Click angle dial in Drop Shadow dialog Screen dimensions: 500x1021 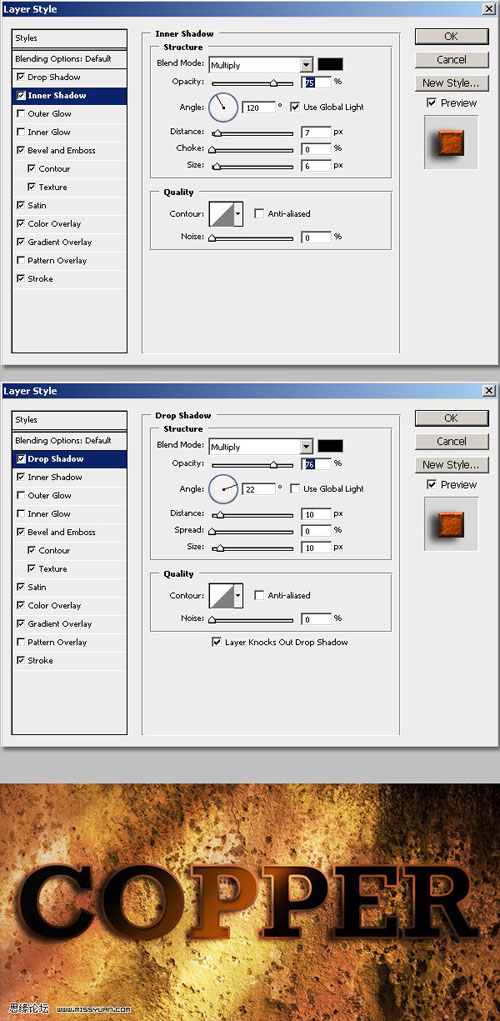click(223, 488)
